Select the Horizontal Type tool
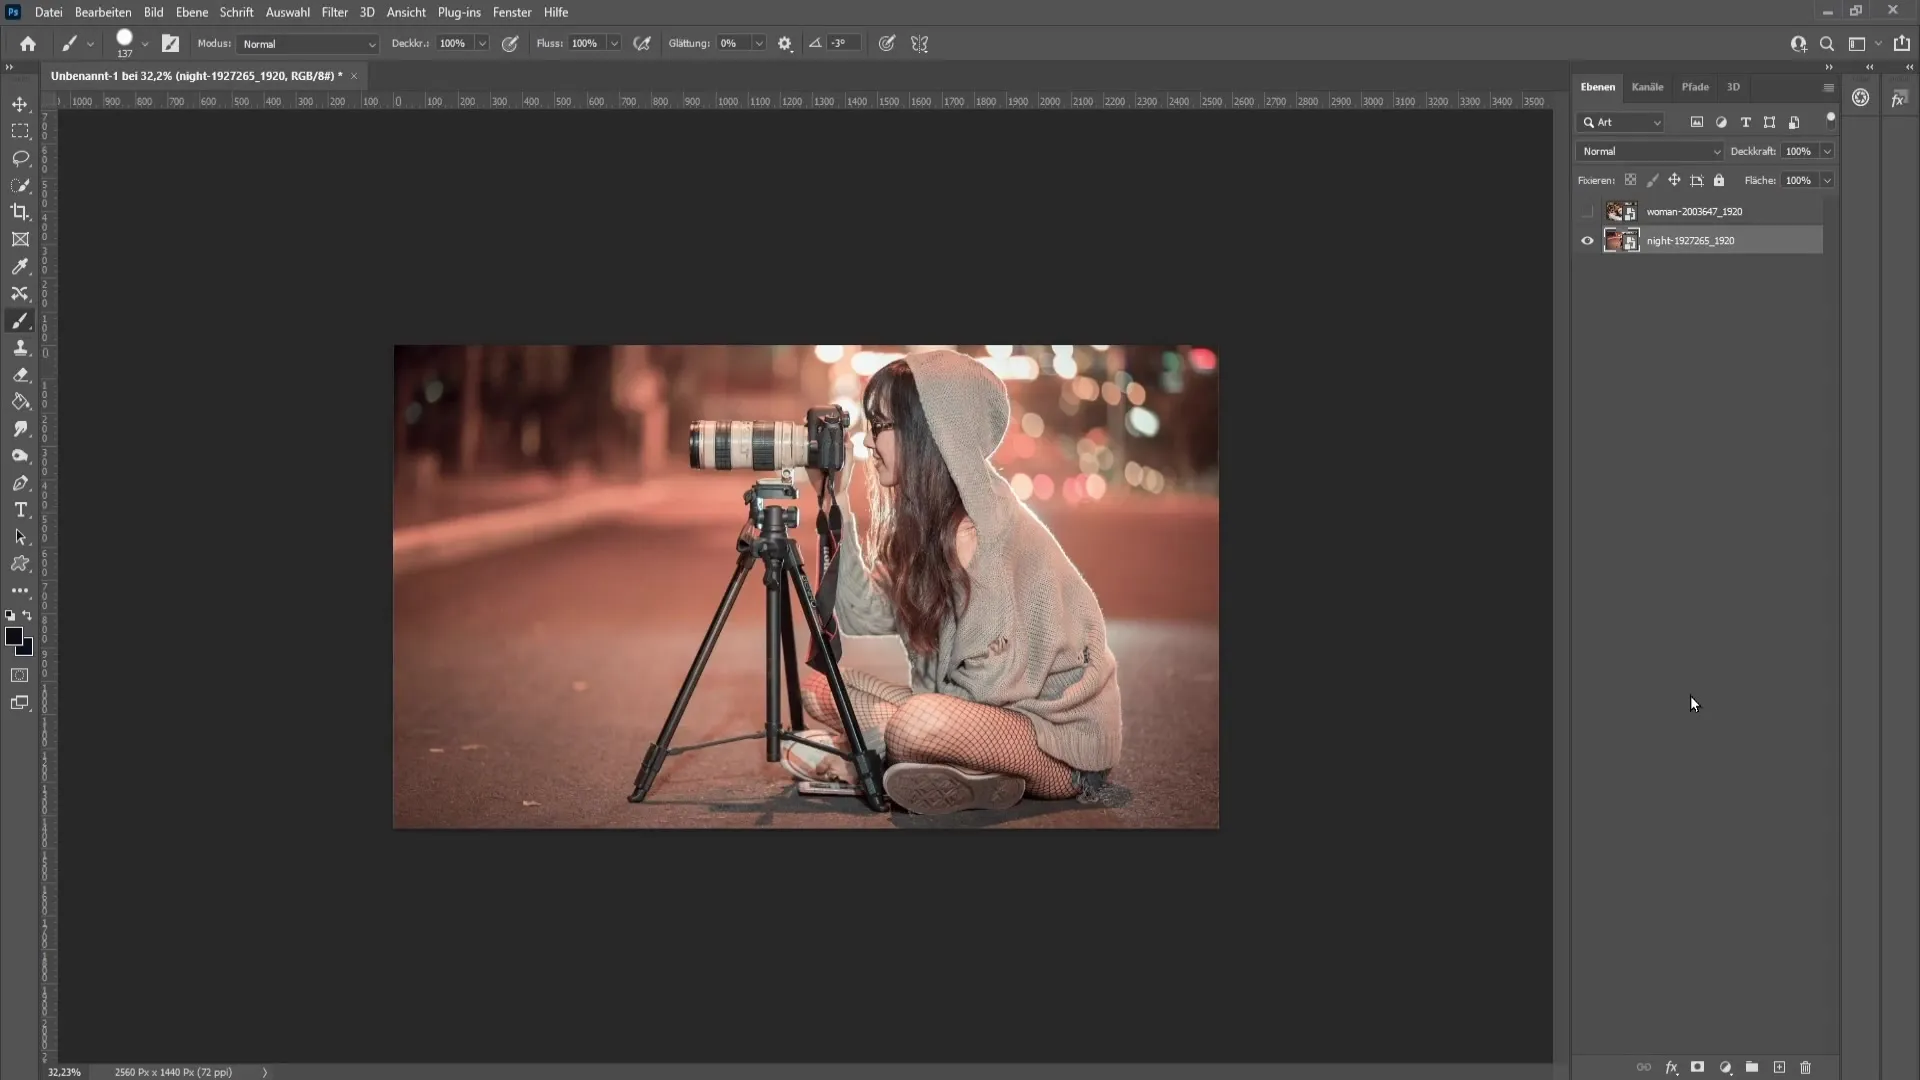Screen dimensions: 1920x1080 pos(20,510)
